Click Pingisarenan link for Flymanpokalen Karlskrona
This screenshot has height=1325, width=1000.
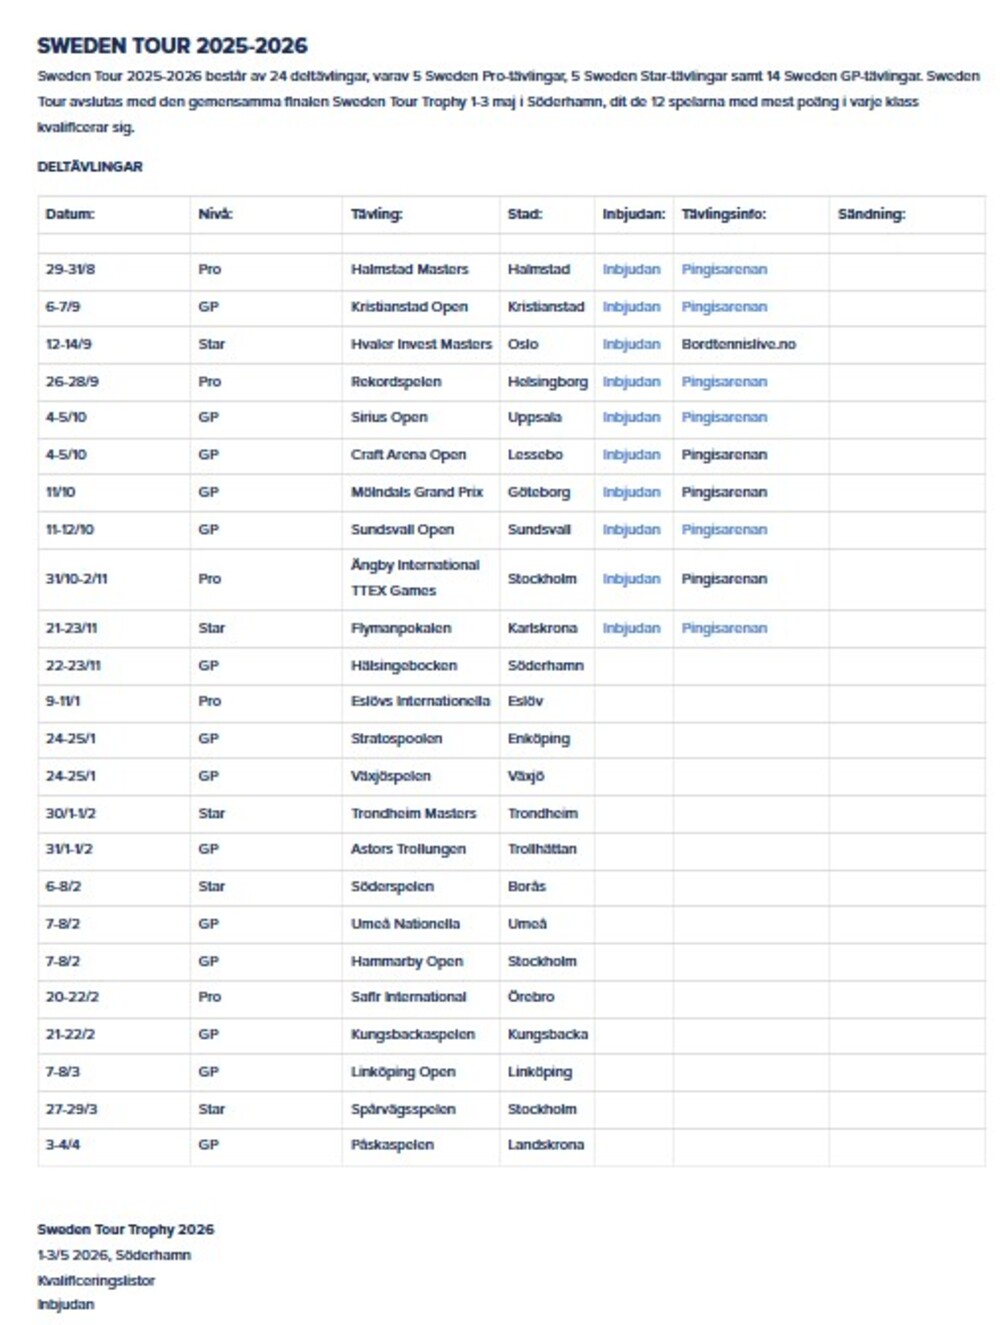pyautogui.click(x=724, y=628)
